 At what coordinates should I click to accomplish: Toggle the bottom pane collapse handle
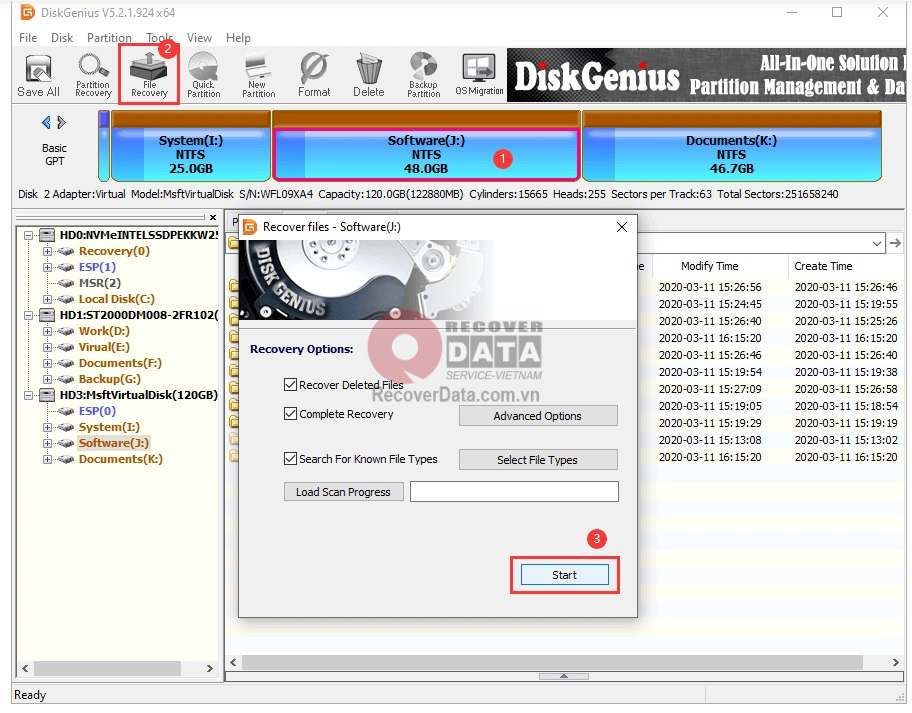point(564,676)
